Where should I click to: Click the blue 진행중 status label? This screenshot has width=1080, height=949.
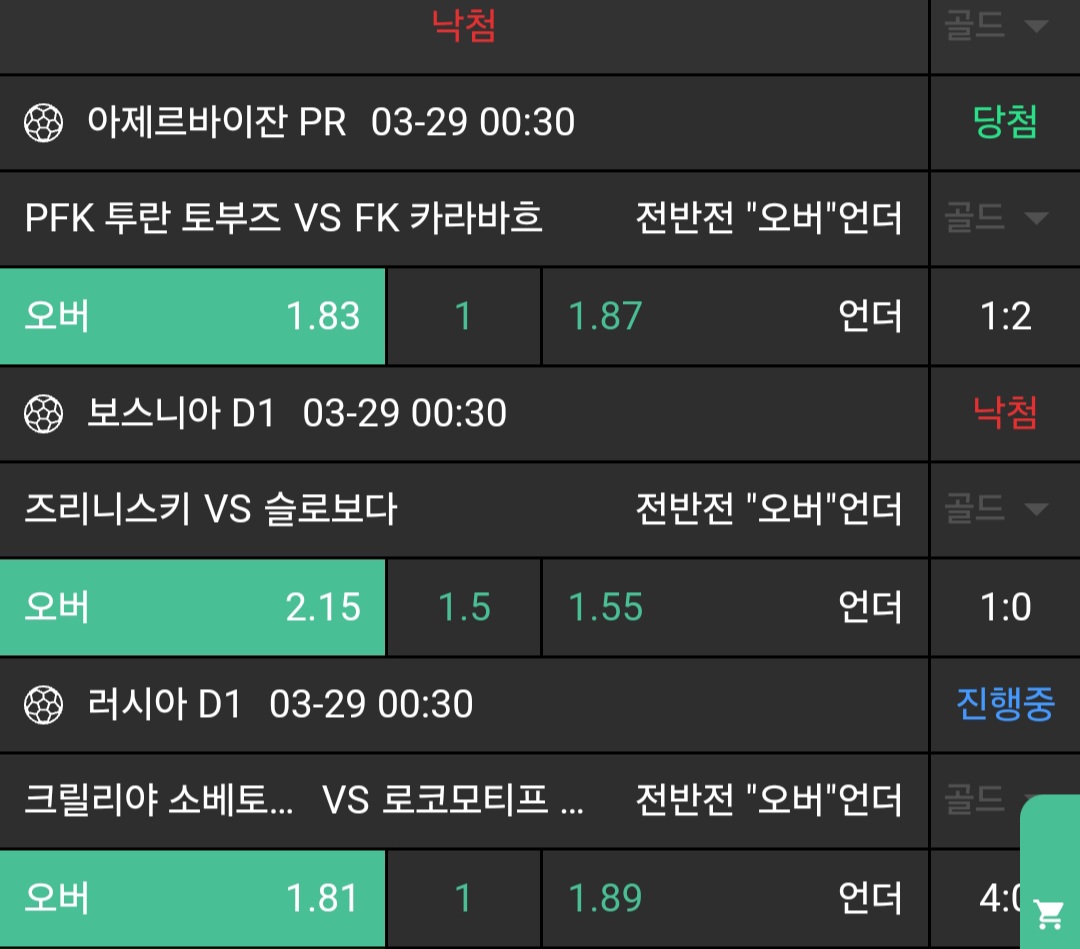pyautogui.click(x=1005, y=704)
